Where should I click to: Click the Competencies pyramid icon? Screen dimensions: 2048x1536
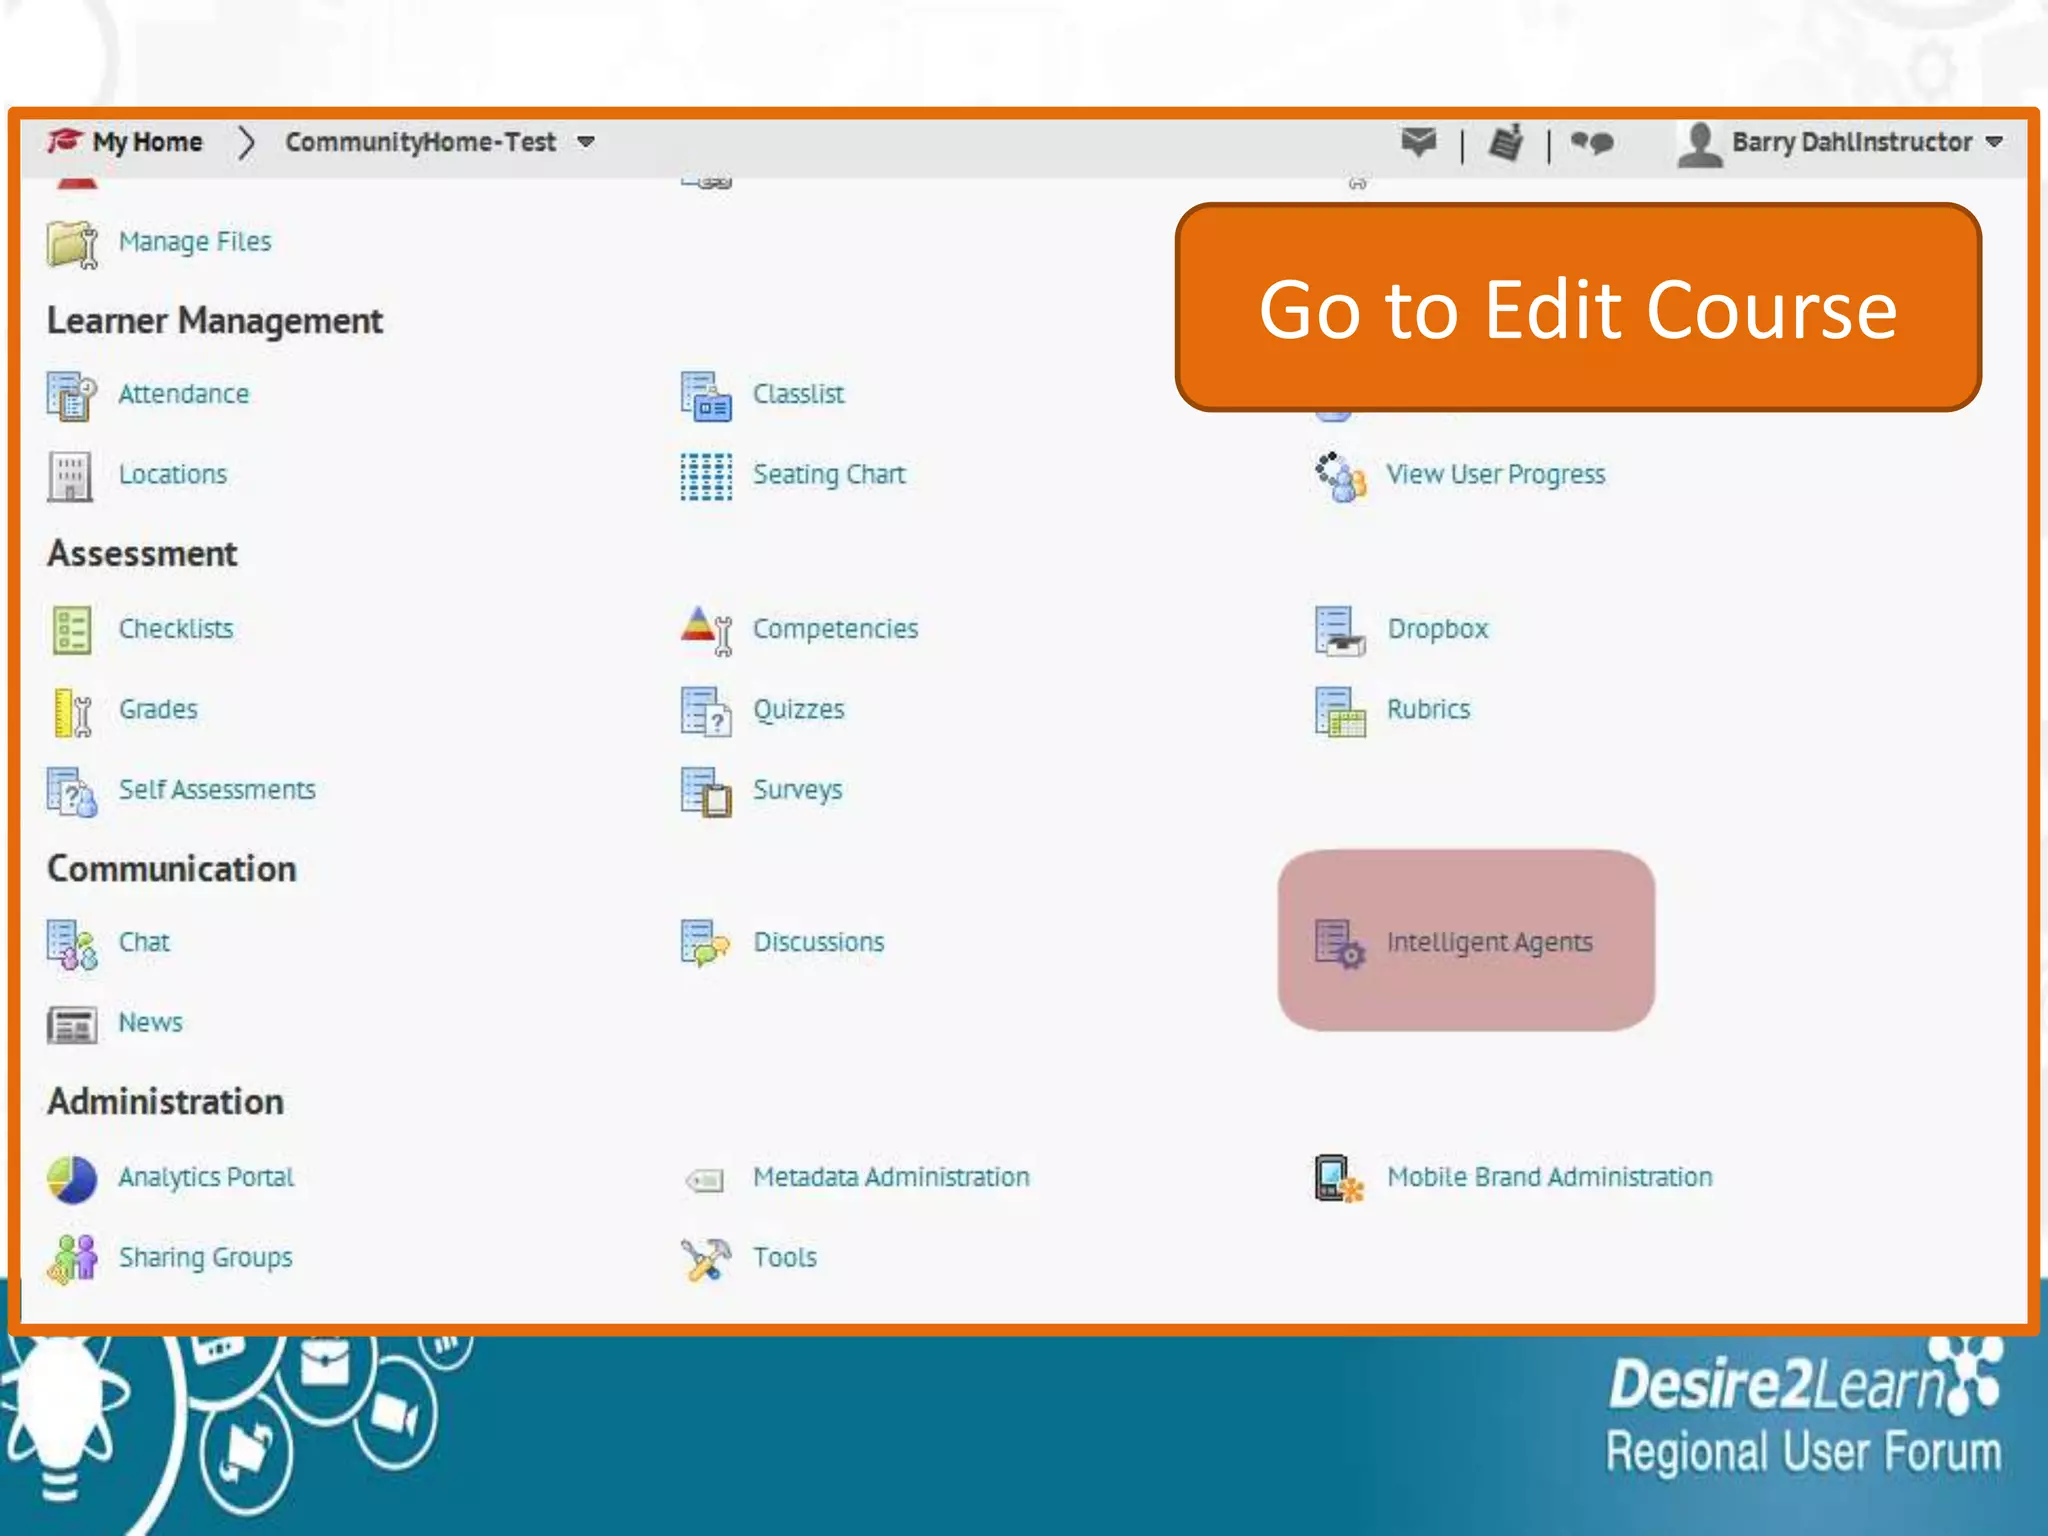point(706,630)
